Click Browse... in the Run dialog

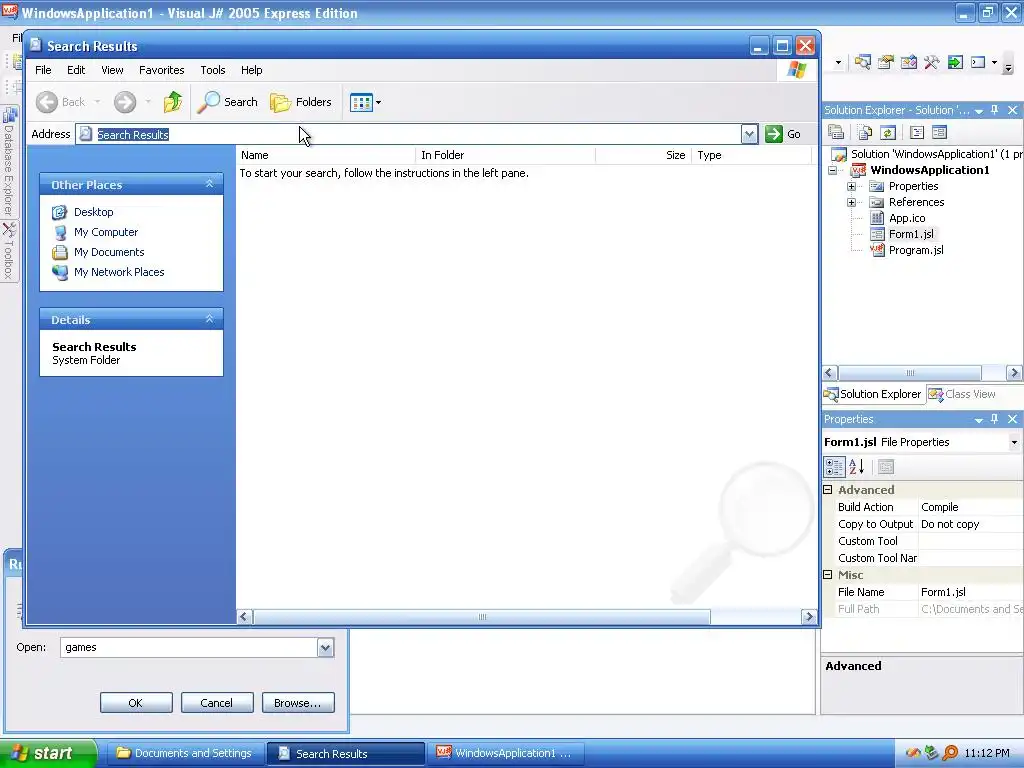coord(298,703)
